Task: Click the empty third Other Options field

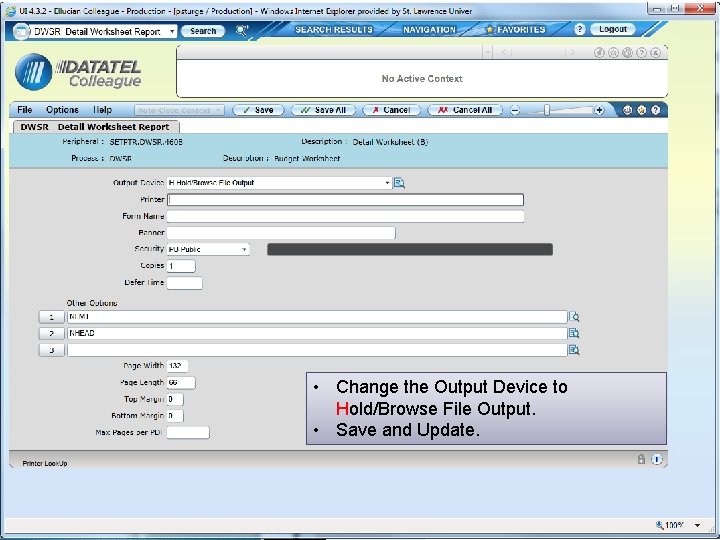Action: (317, 350)
